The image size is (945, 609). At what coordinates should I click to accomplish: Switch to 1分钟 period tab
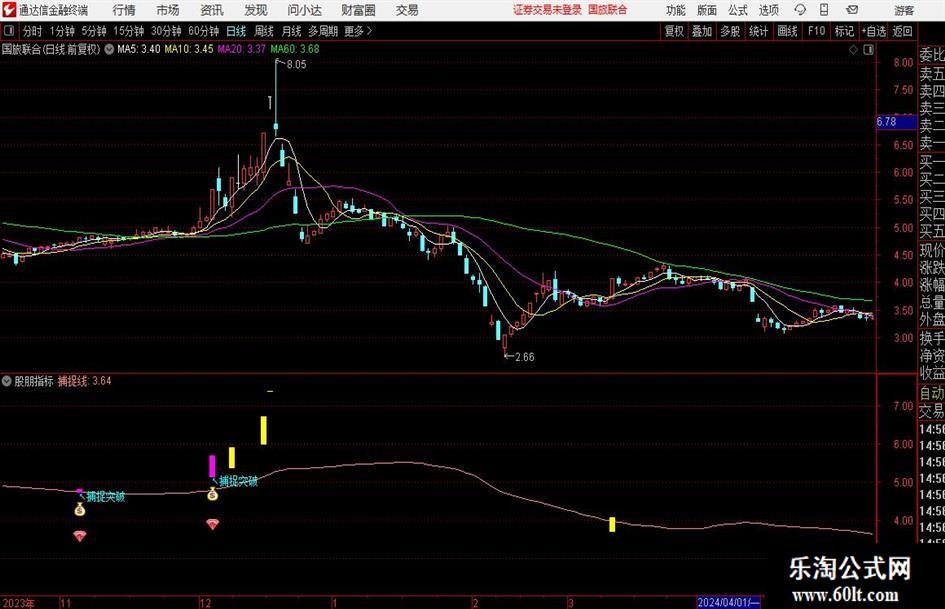pos(62,31)
